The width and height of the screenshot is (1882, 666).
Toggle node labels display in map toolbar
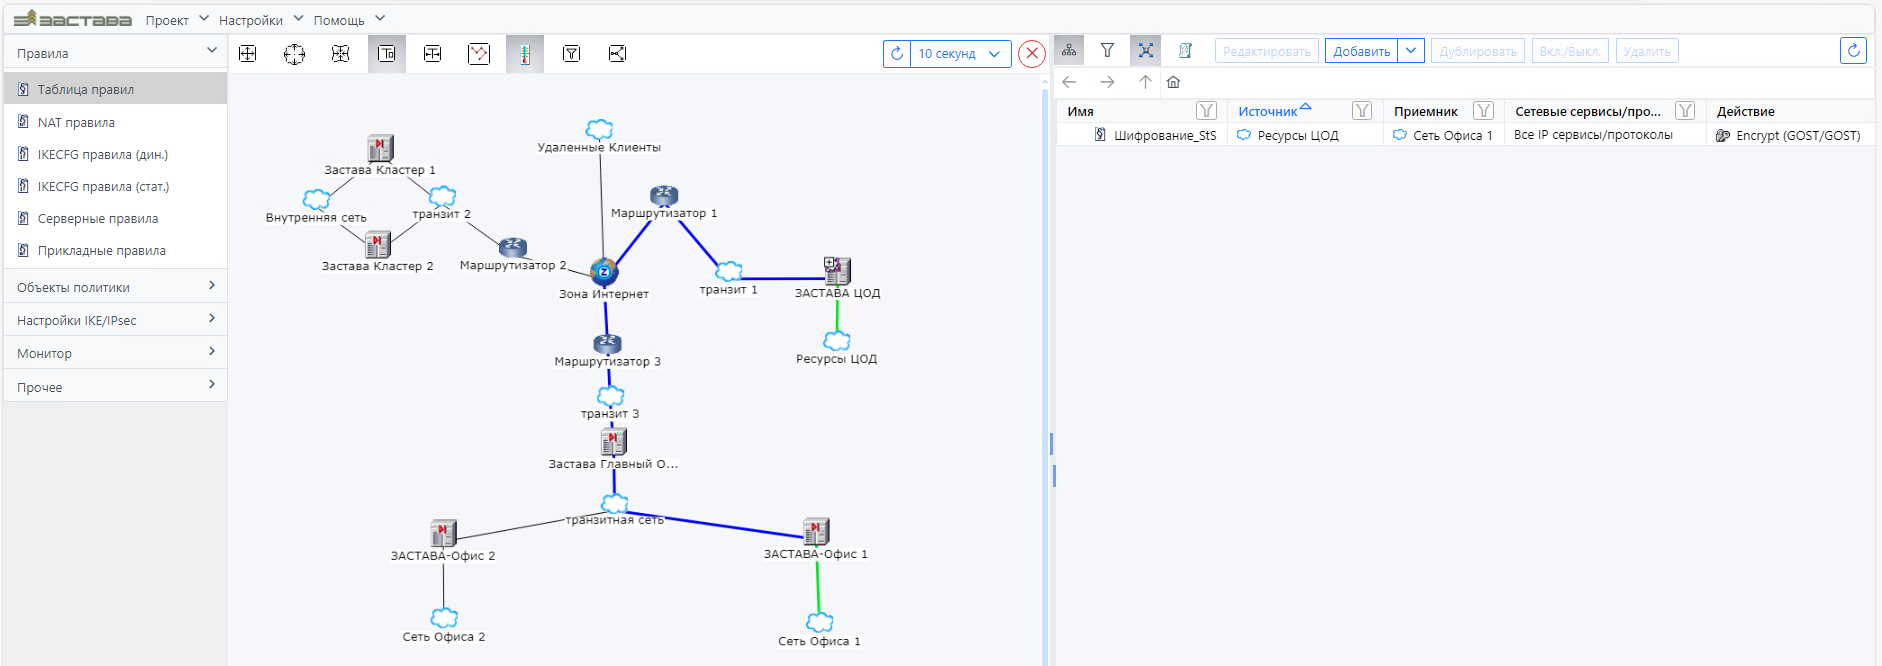click(x=387, y=54)
